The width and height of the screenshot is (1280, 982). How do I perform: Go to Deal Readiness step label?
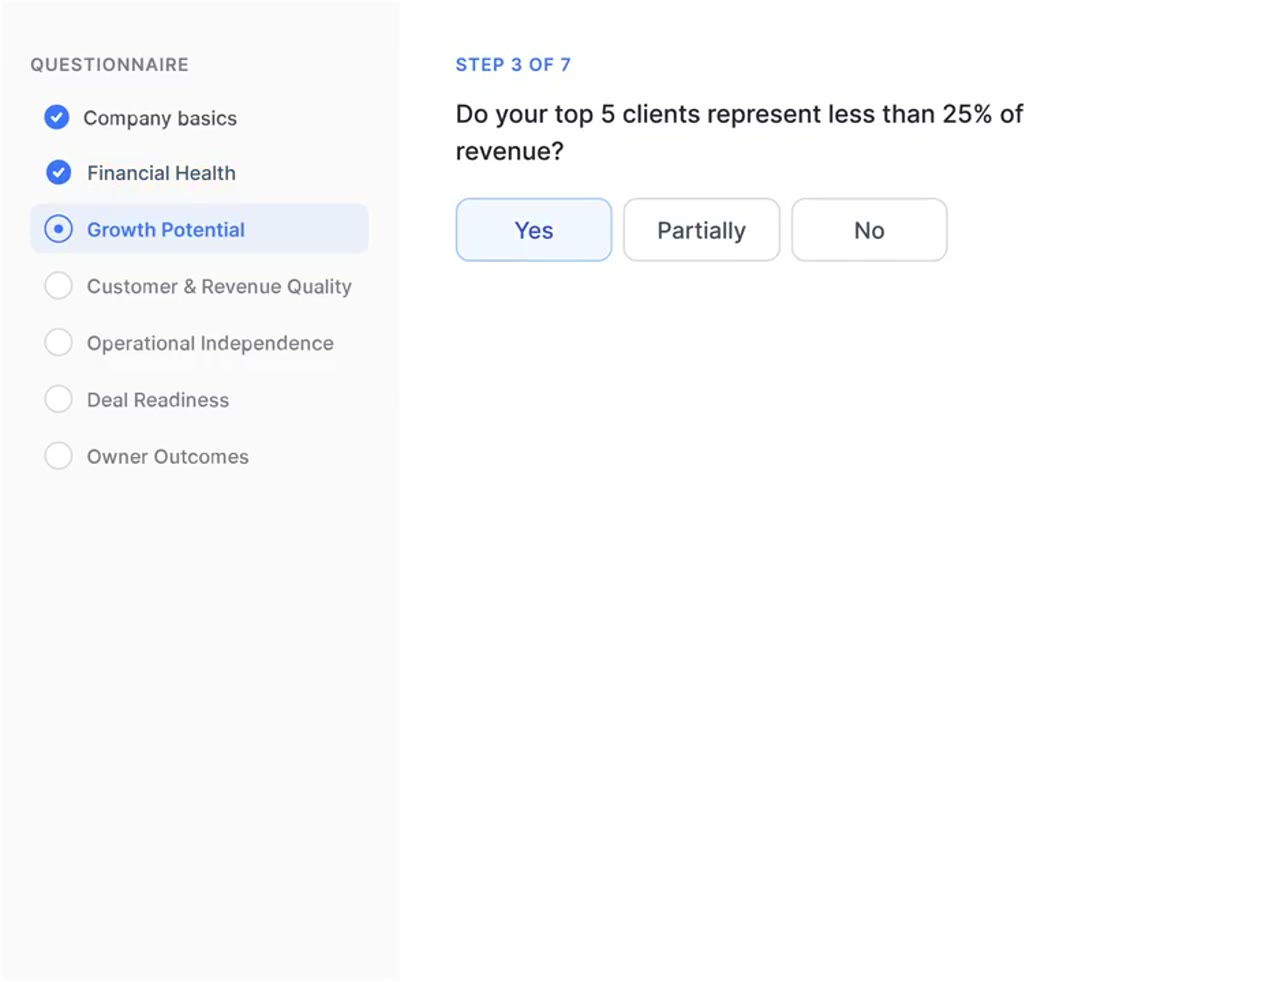pyautogui.click(x=158, y=400)
